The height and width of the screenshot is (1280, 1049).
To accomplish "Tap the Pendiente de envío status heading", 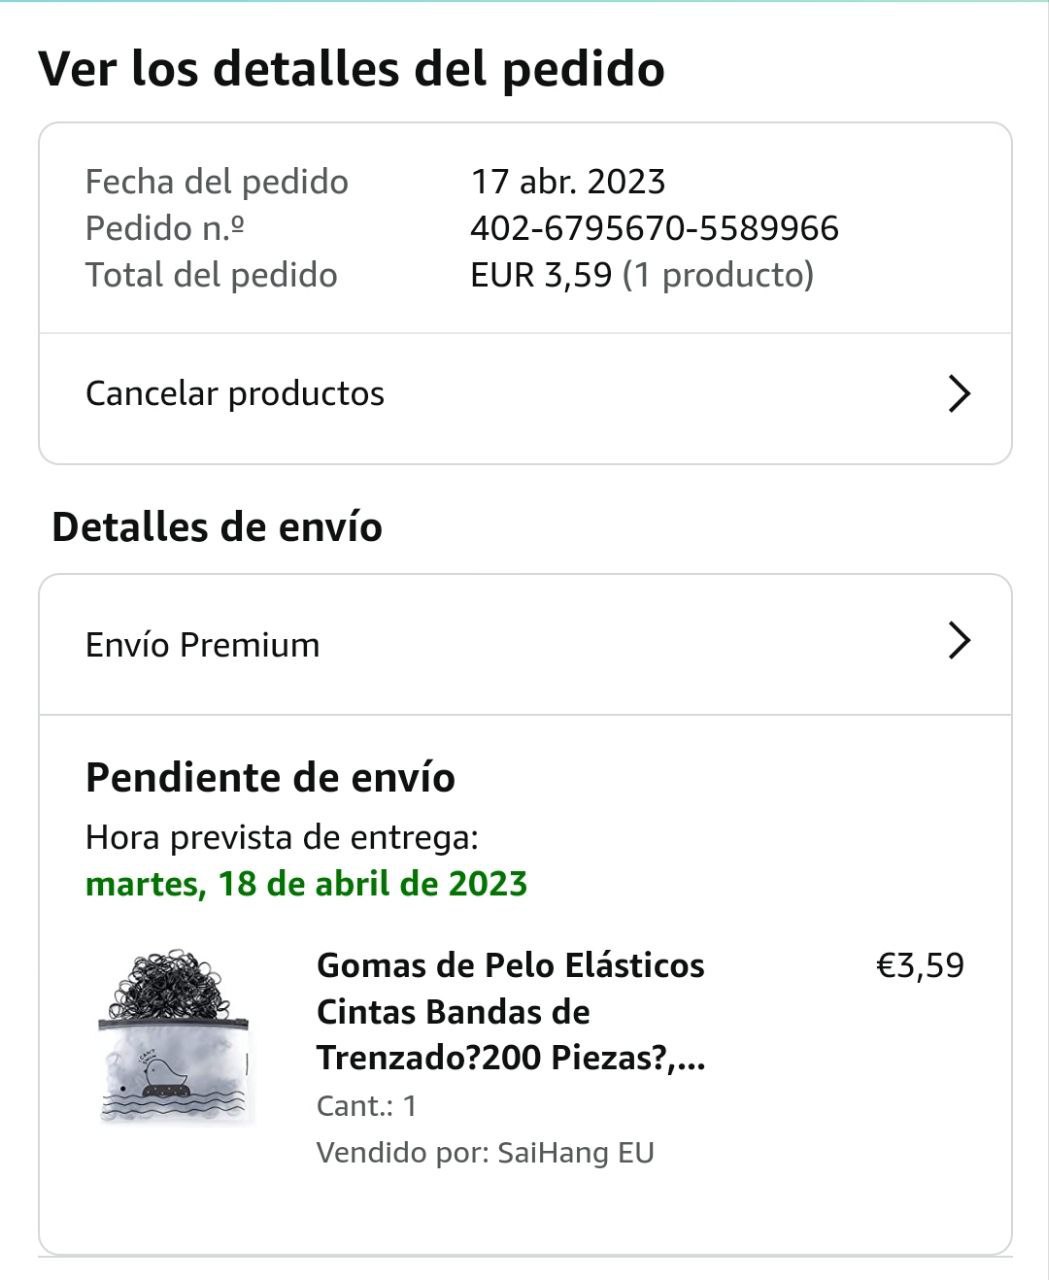I will (270, 777).
